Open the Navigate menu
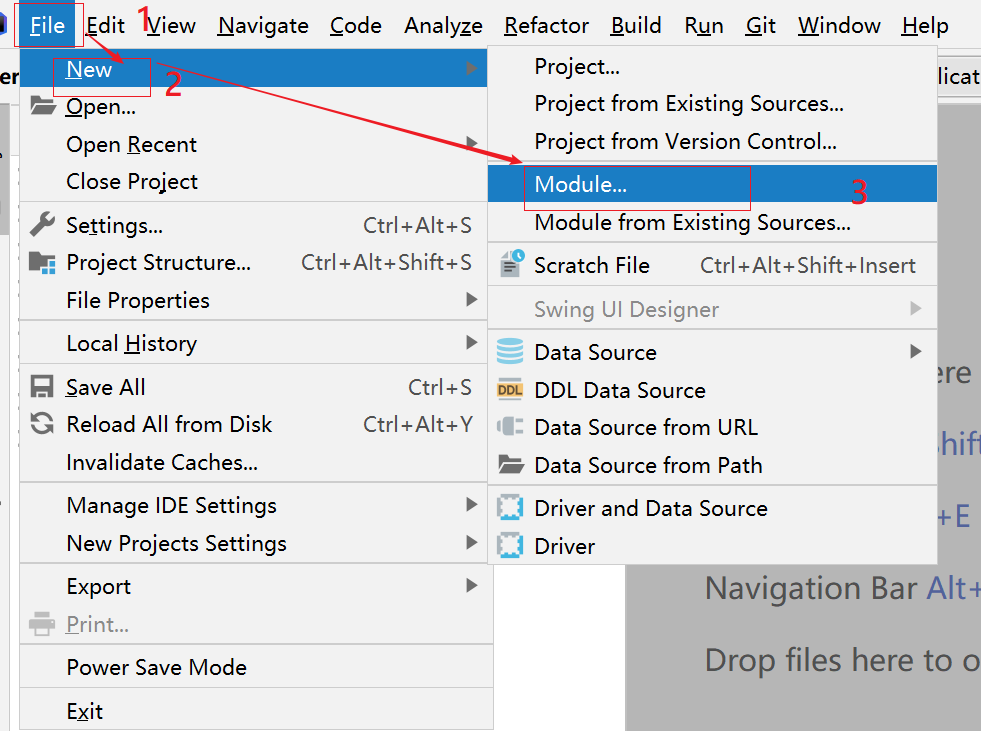Screen dimensions: 981x731 [263, 26]
